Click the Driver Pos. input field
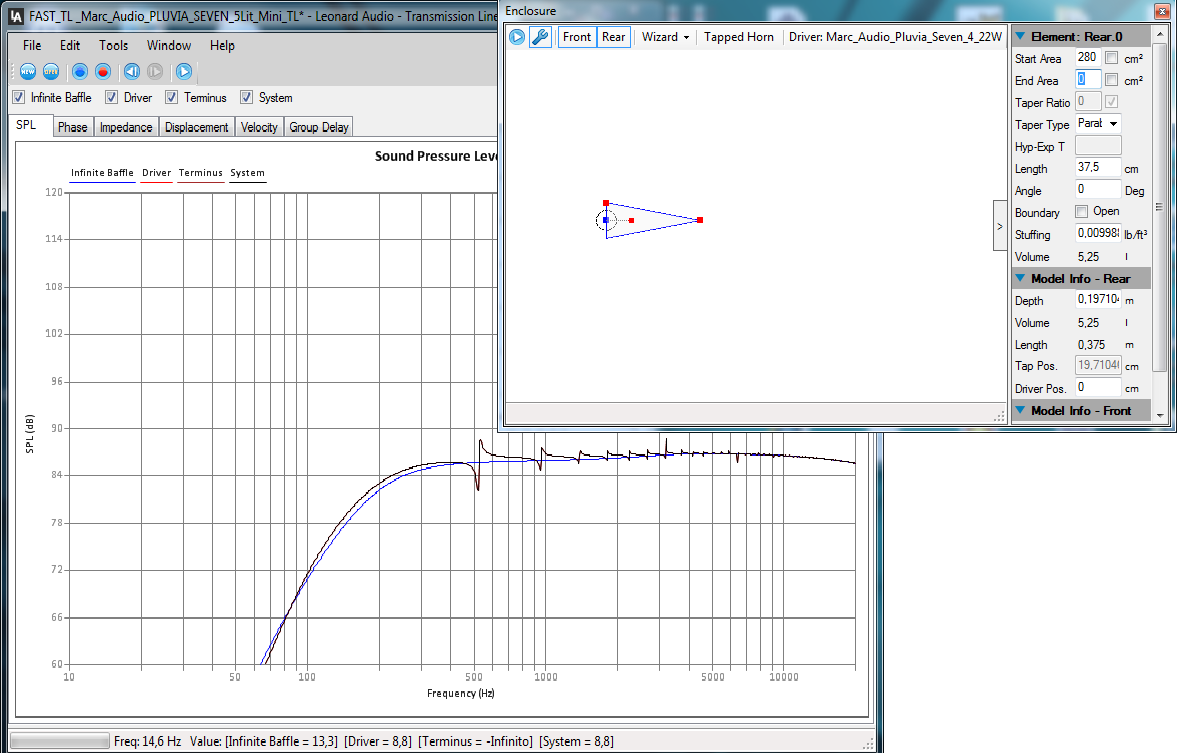Viewport: 1177px width, 753px height. [x=1098, y=387]
